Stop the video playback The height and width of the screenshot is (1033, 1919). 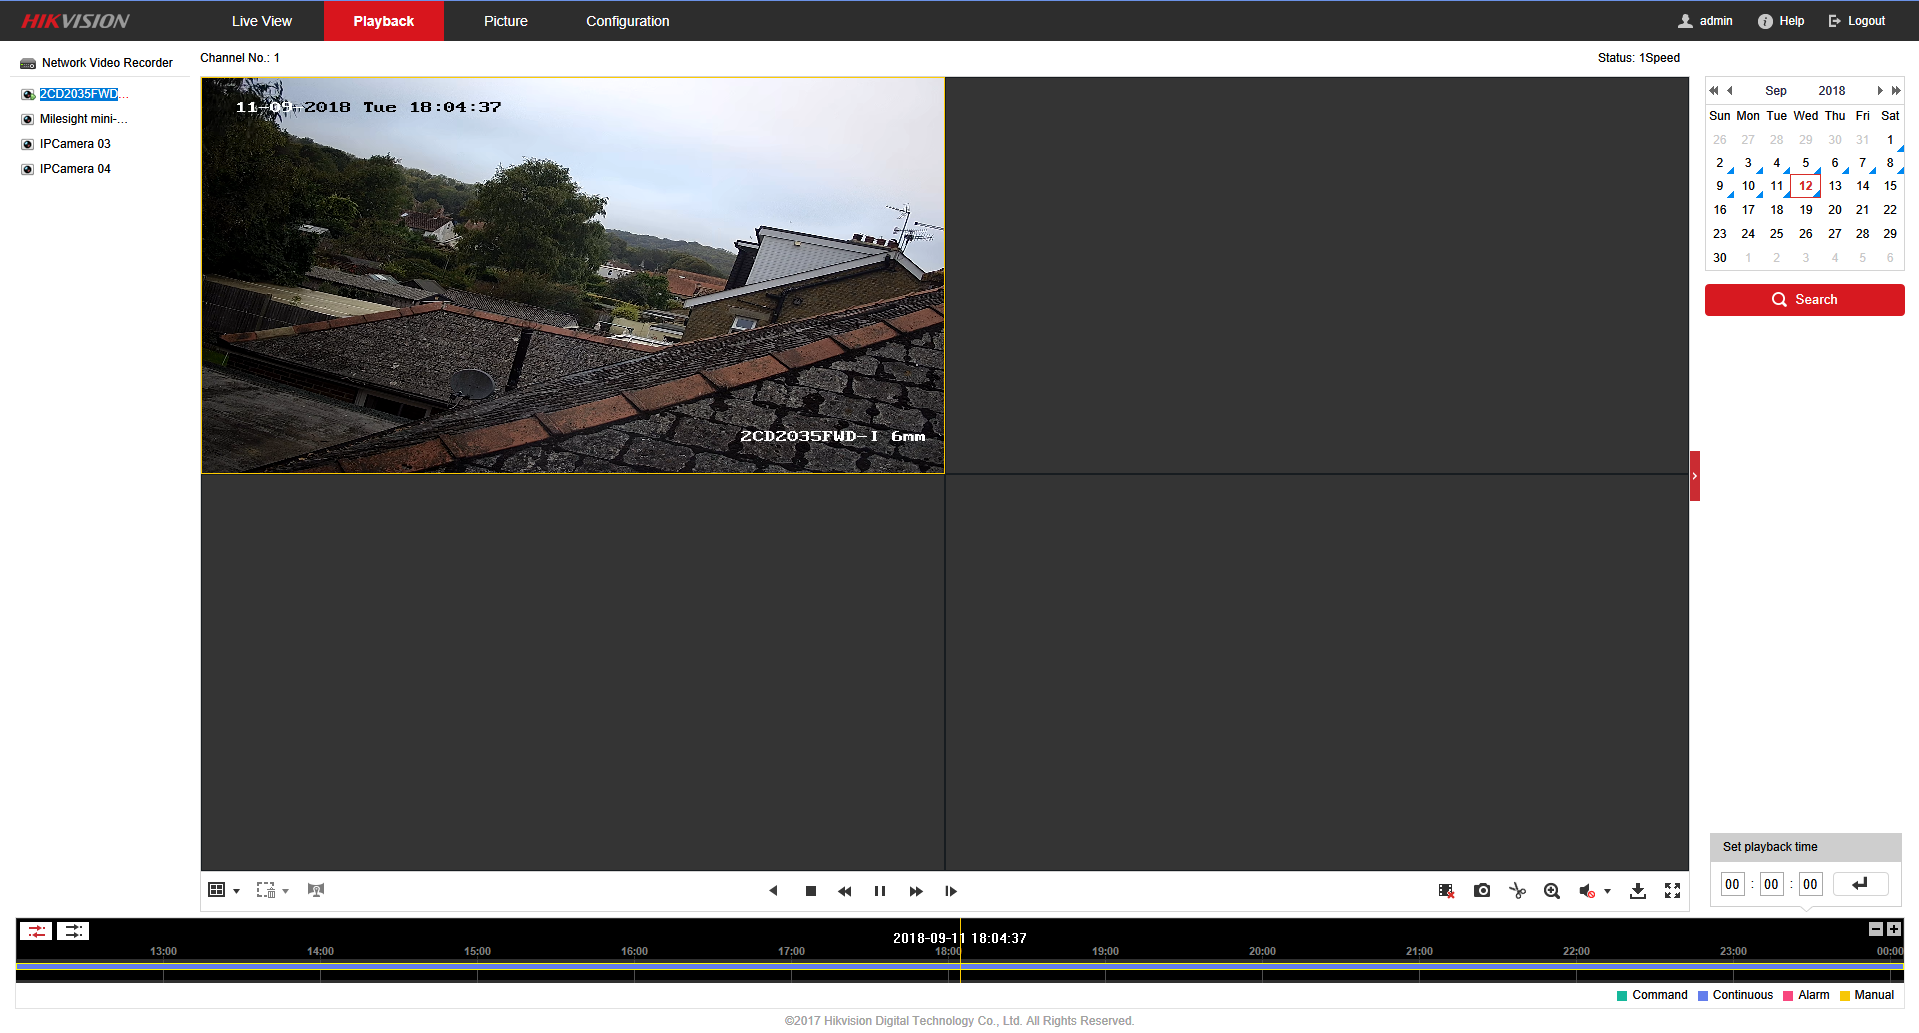click(811, 891)
